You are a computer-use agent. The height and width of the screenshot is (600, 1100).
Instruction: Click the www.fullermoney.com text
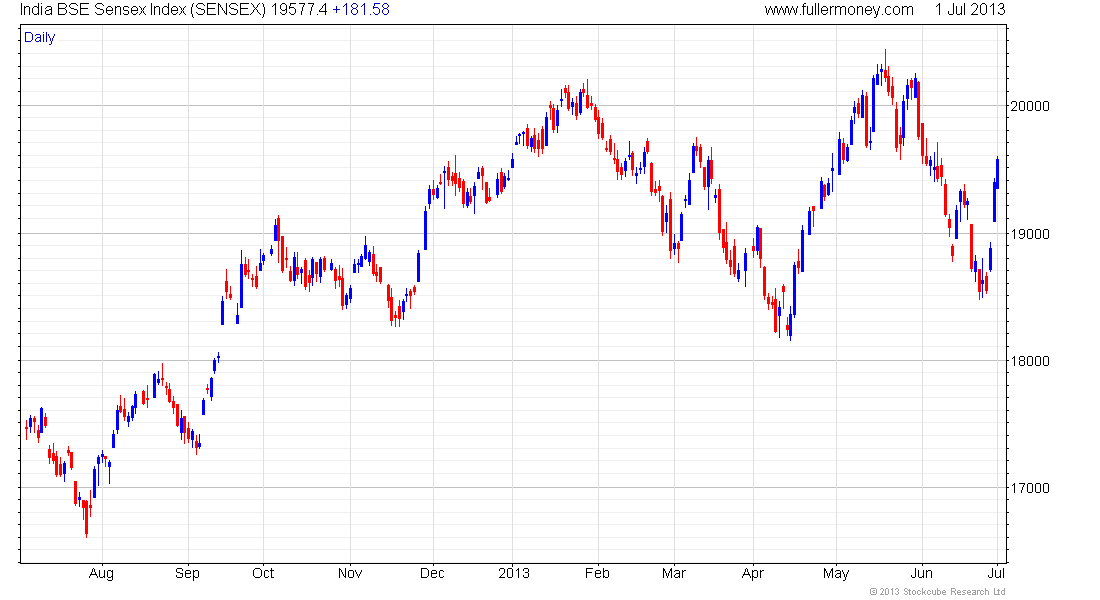tap(839, 10)
